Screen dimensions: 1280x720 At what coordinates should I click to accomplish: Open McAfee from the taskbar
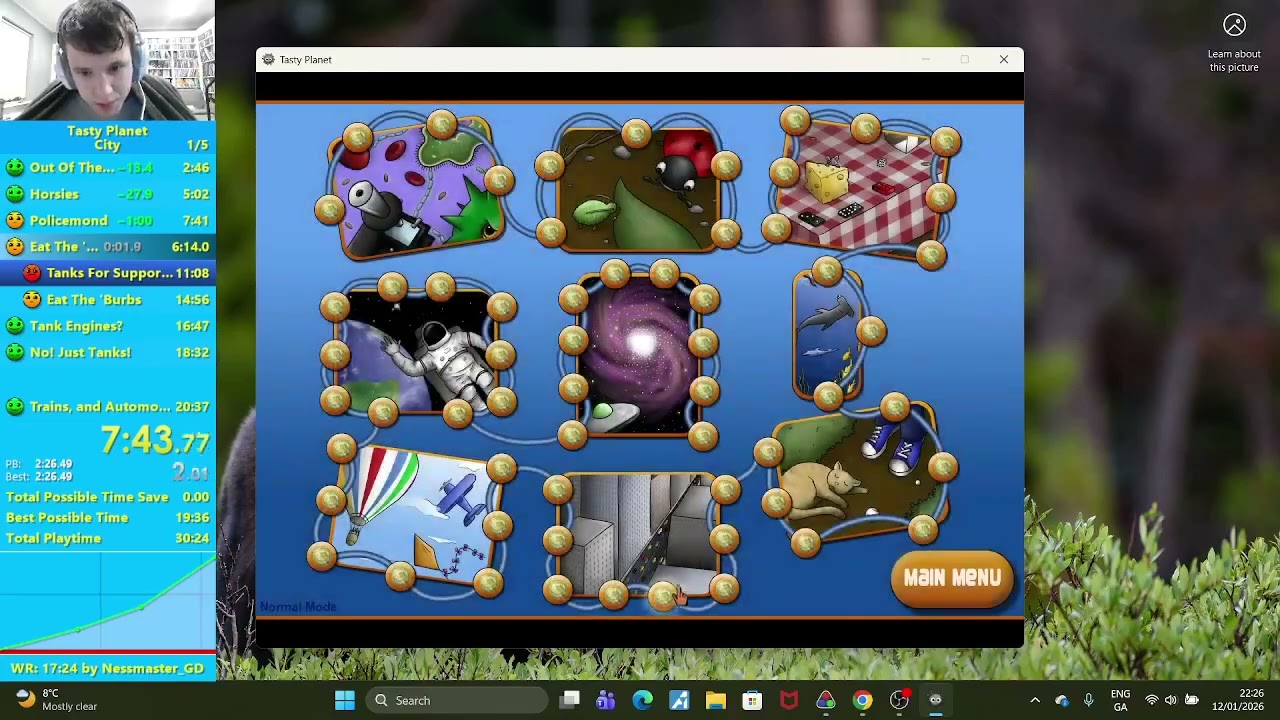[789, 700]
